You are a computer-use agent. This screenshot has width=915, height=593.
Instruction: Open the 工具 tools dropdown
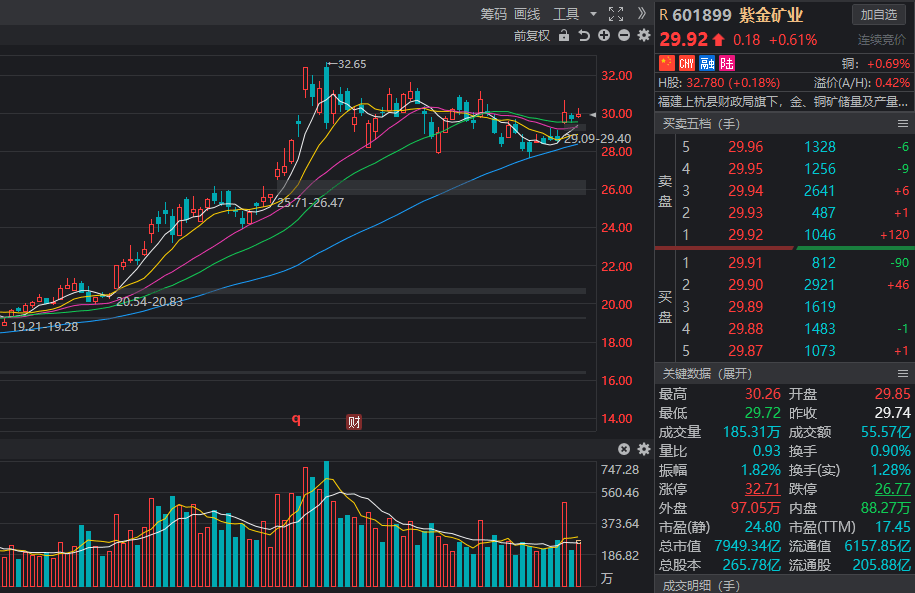tap(574, 14)
